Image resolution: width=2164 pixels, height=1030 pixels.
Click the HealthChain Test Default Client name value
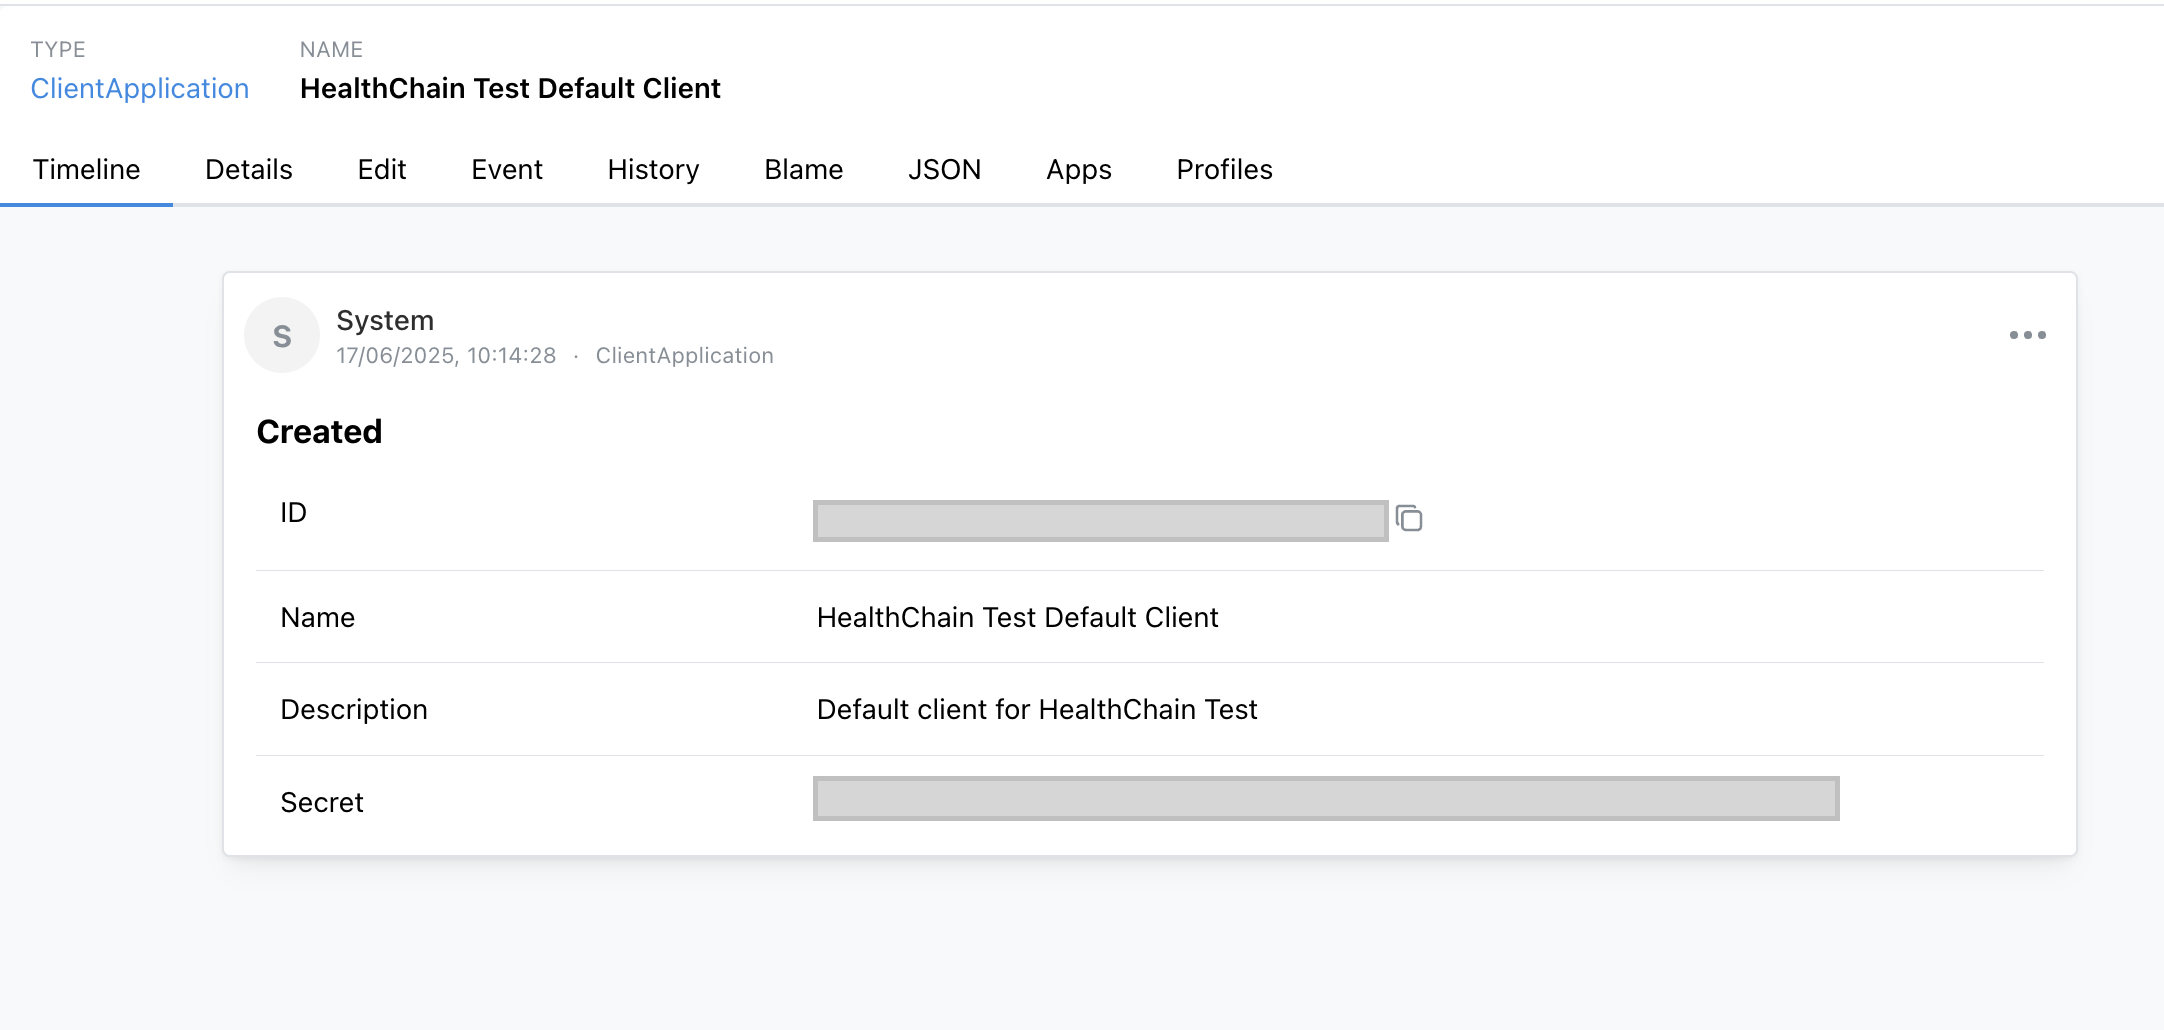(1017, 617)
